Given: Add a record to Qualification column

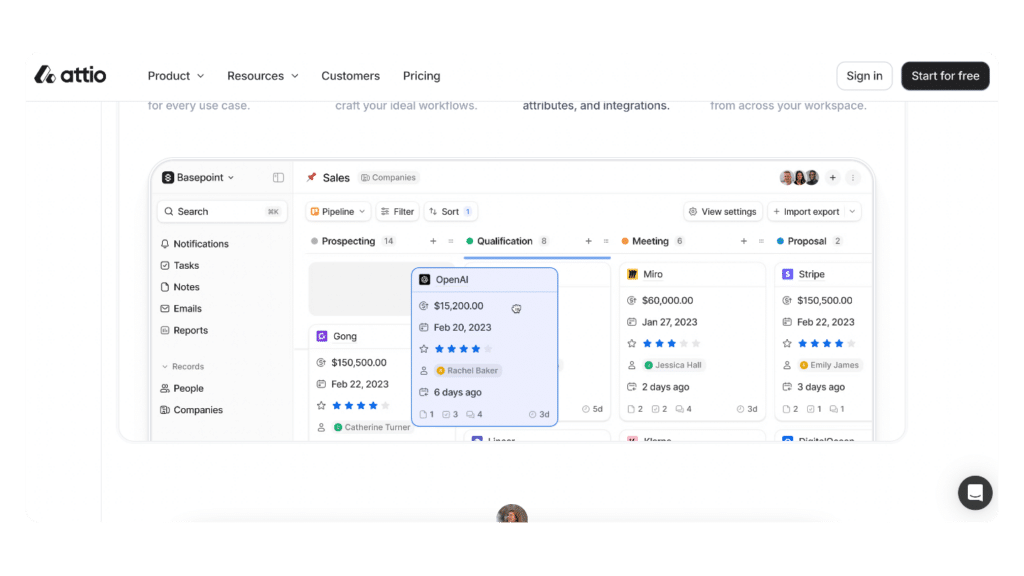Looking at the screenshot, I should (x=588, y=241).
